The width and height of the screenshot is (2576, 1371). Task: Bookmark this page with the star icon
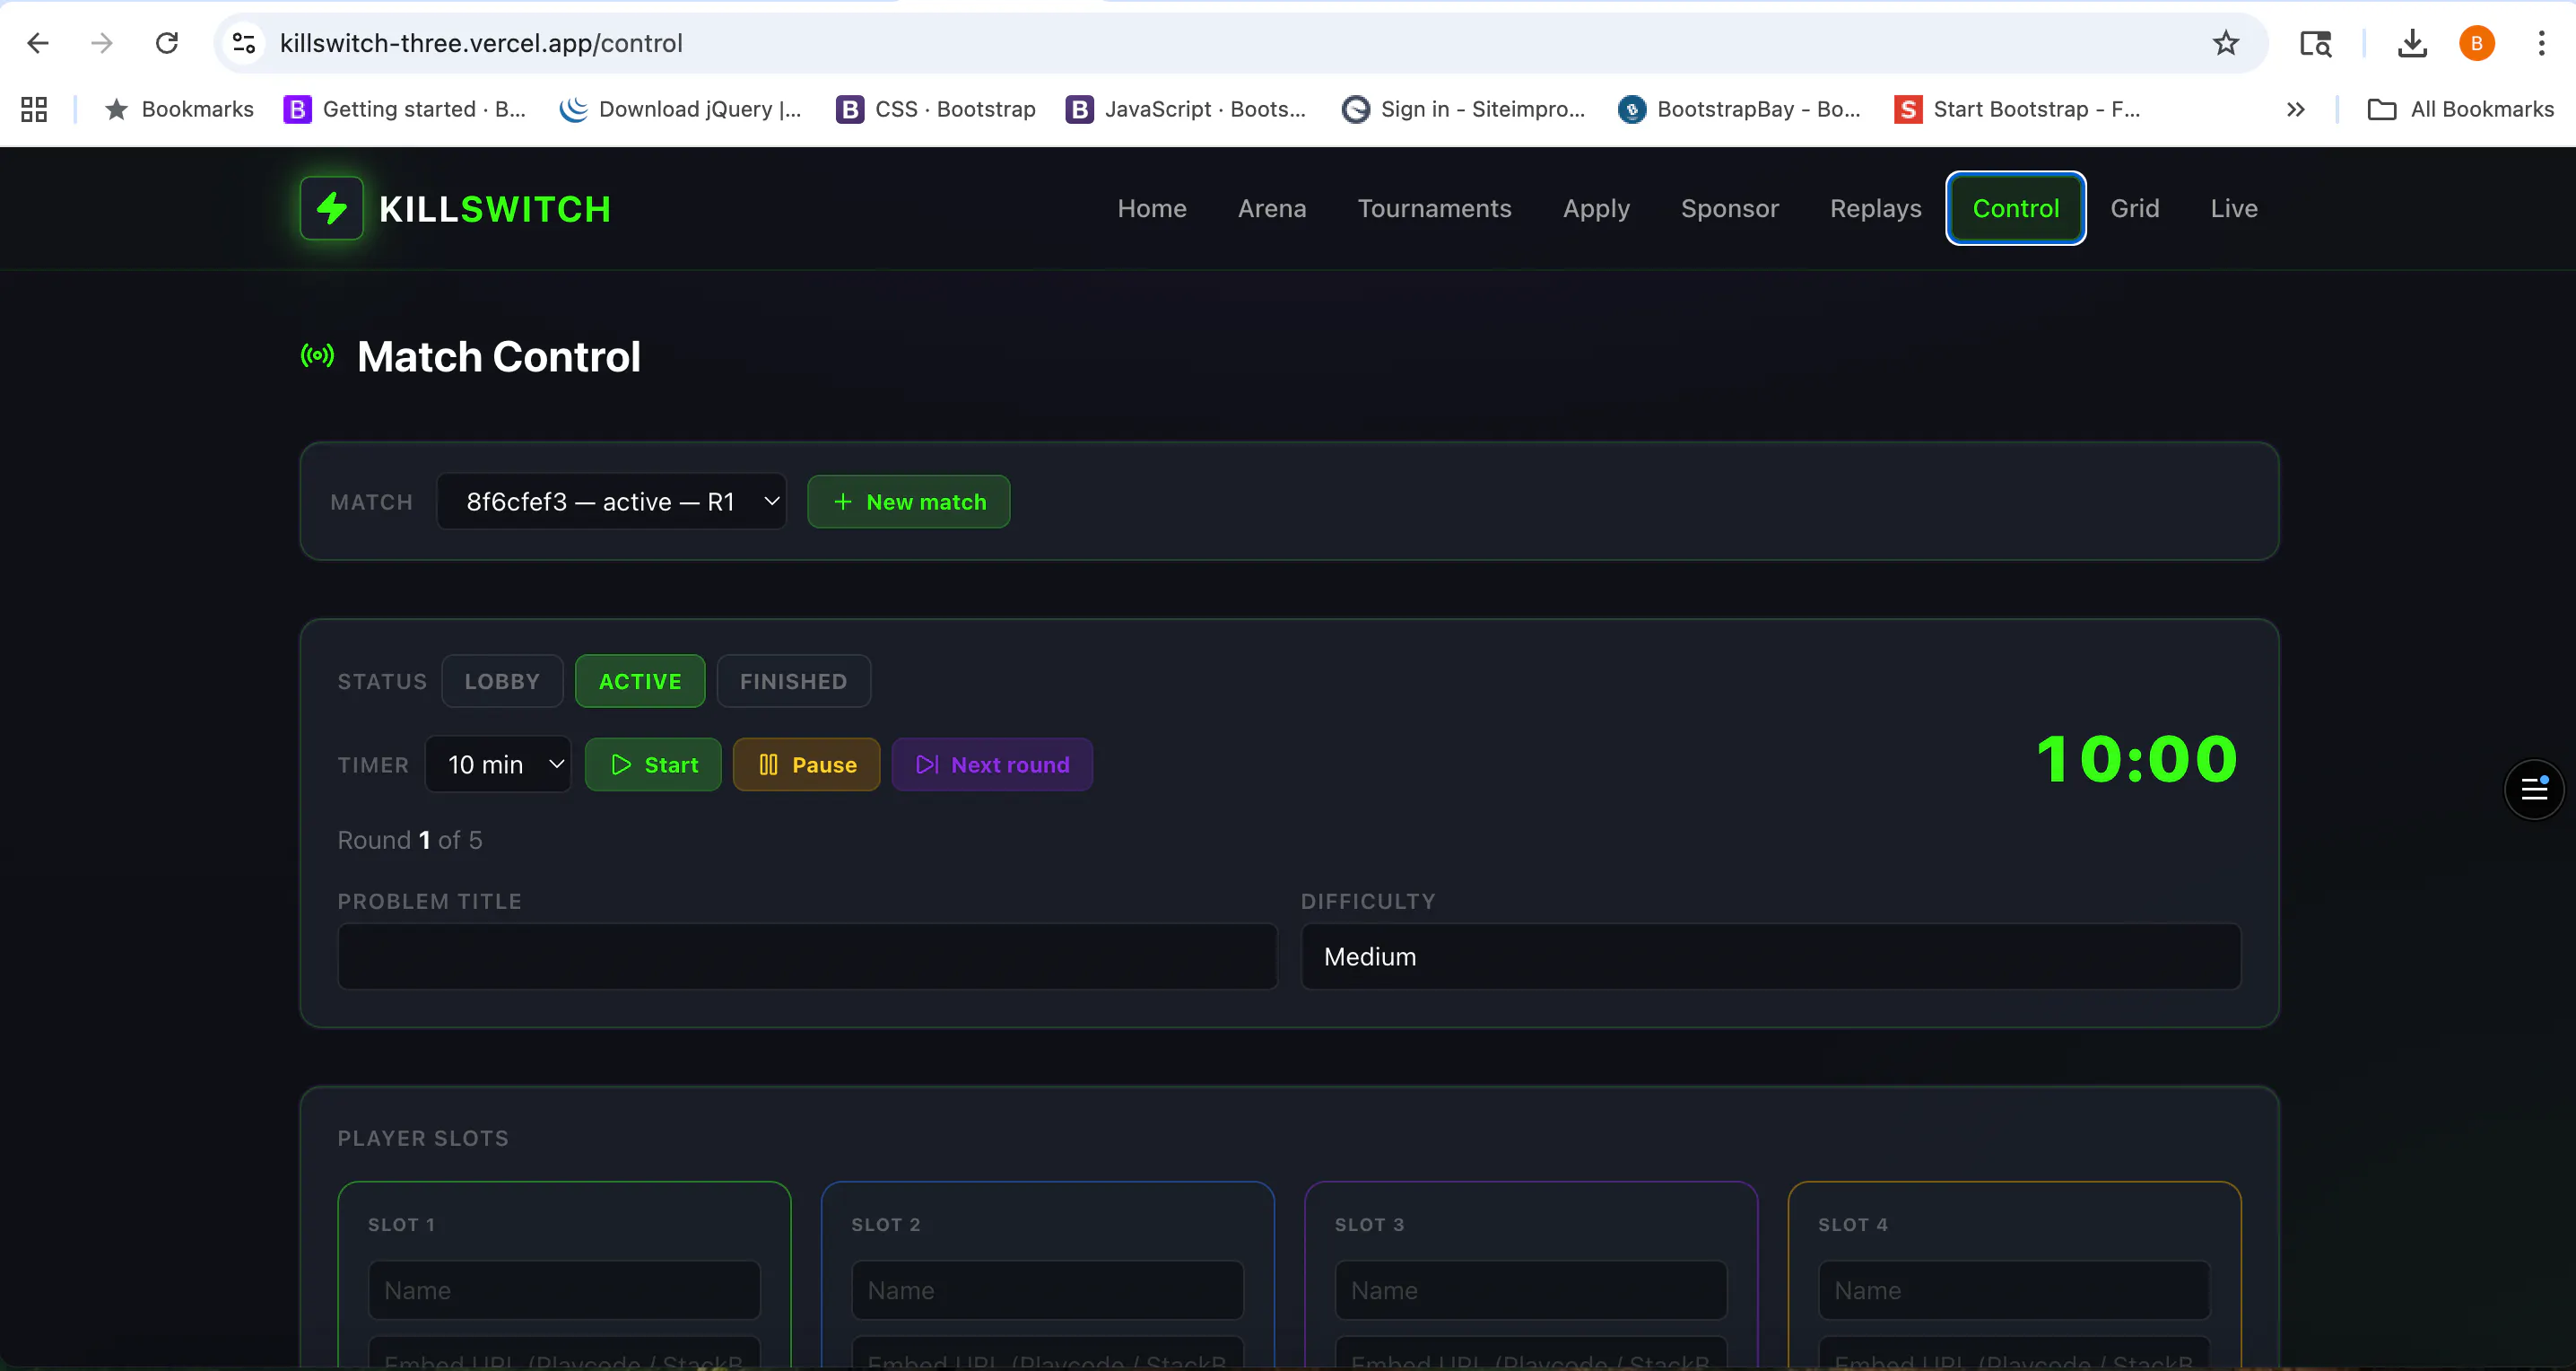[2225, 43]
